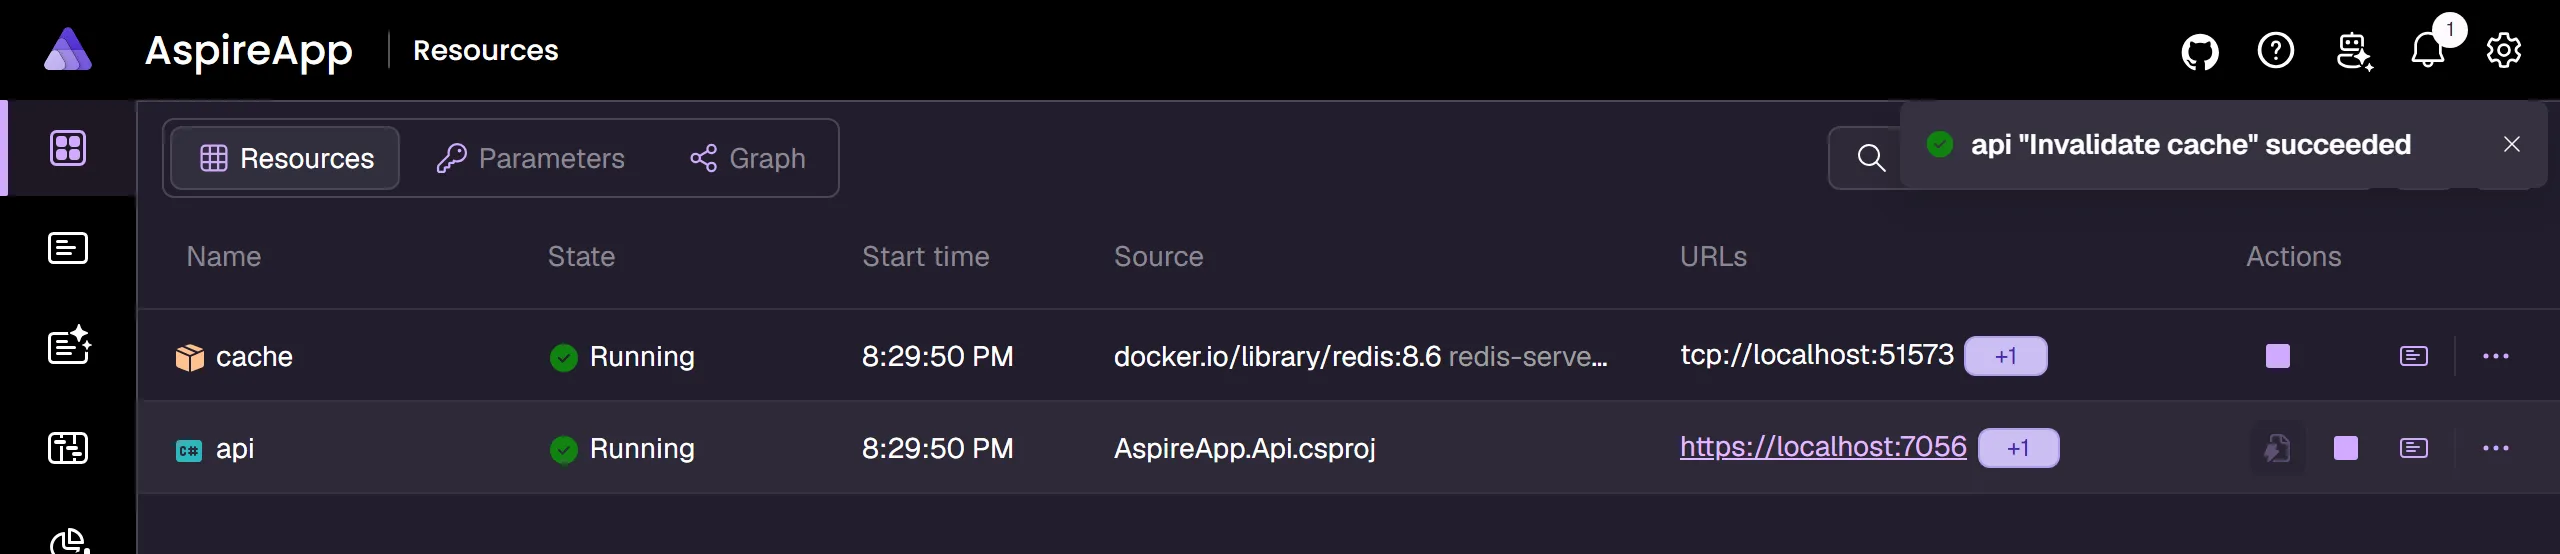The height and width of the screenshot is (554, 2560).
Task: Click docker.io/library/redis:8.6 source
Action: 1278,356
